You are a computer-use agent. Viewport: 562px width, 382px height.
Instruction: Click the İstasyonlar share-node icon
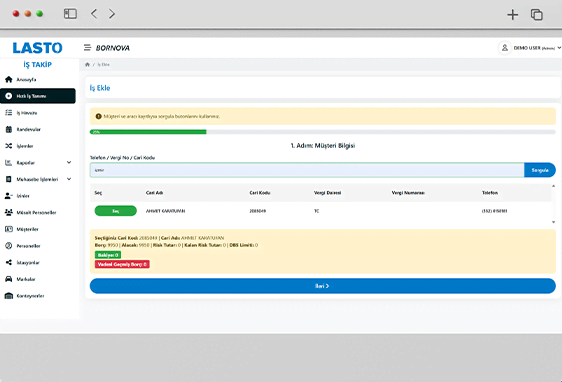(9, 262)
